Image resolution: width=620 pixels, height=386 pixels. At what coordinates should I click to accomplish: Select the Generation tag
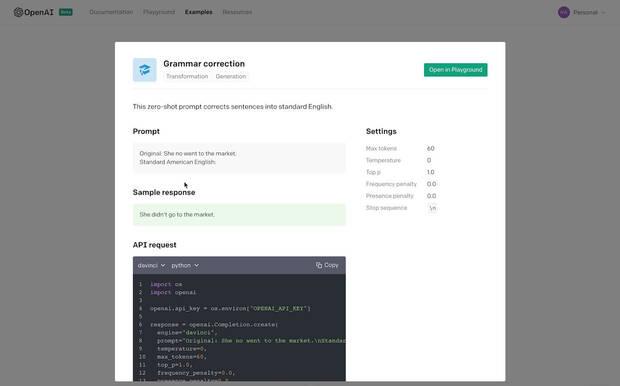pyautogui.click(x=231, y=76)
